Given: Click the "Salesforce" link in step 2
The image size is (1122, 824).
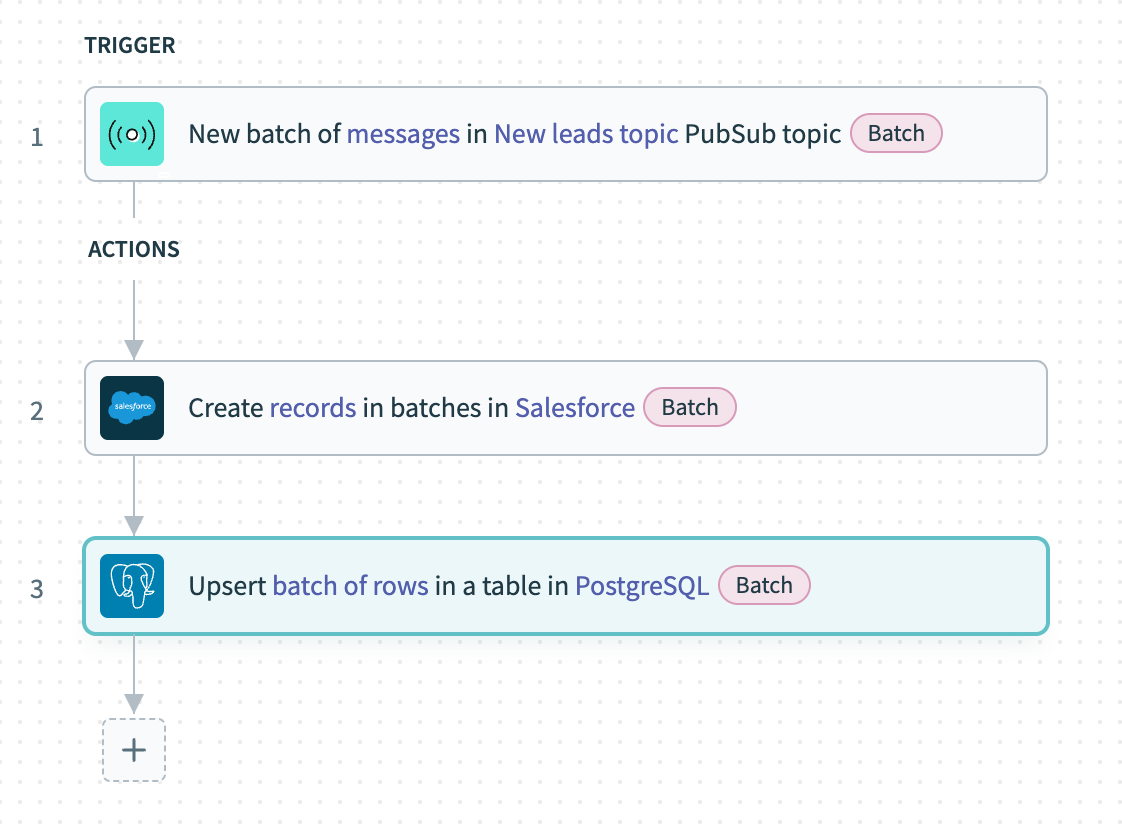Looking at the screenshot, I should click(x=575, y=408).
